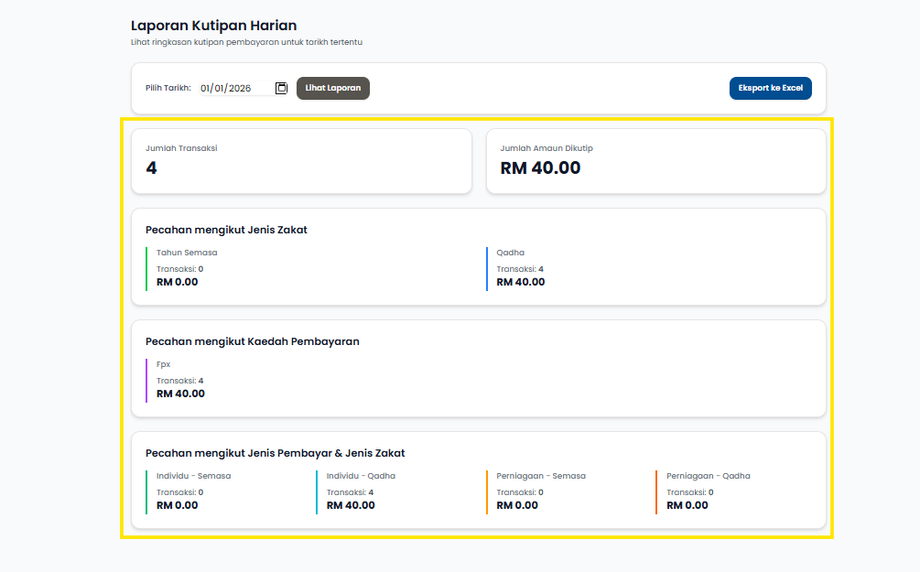Click the Laporan Kutipan Harian heading

214,26
